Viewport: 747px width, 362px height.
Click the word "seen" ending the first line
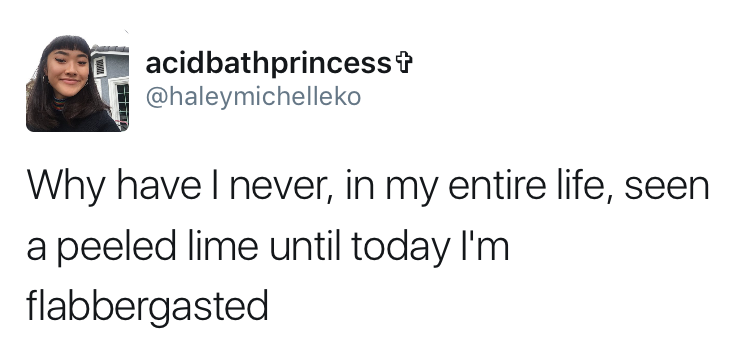(x=667, y=188)
